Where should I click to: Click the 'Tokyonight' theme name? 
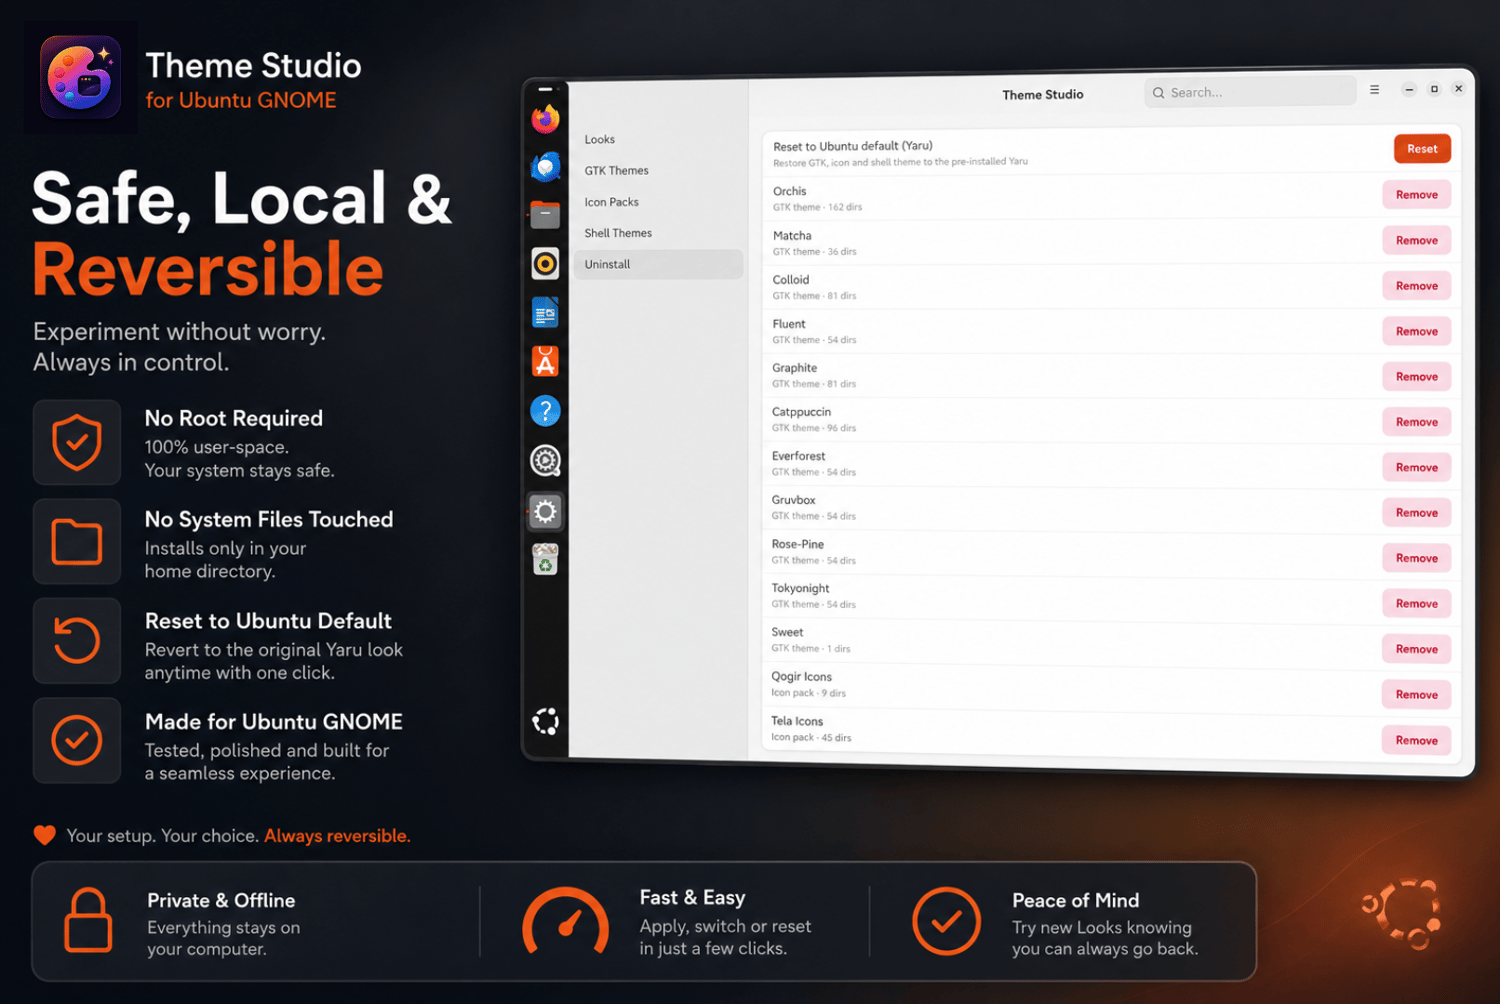pyautogui.click(x=800, y=588)
